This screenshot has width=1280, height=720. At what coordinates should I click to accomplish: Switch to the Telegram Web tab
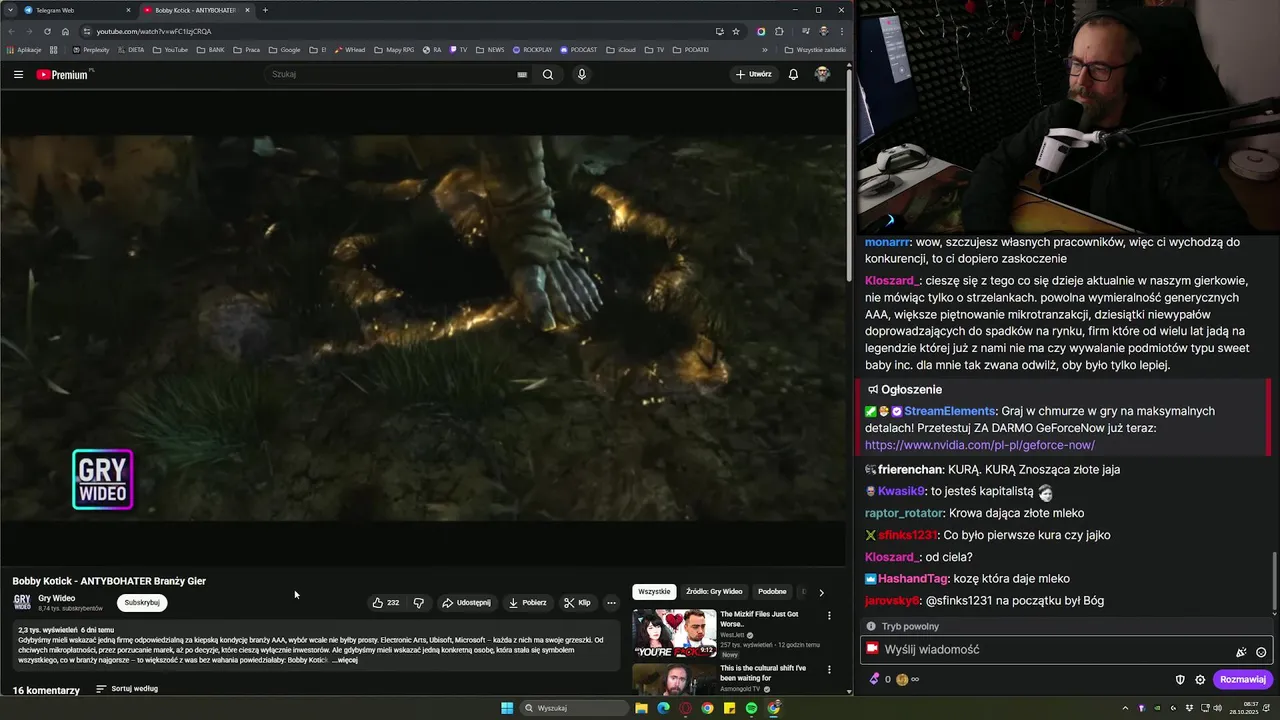(x=75, y=10)
